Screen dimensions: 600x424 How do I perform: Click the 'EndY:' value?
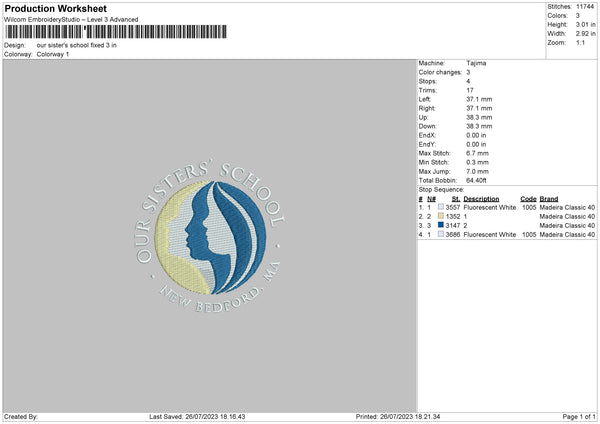[x=476, y=144]
